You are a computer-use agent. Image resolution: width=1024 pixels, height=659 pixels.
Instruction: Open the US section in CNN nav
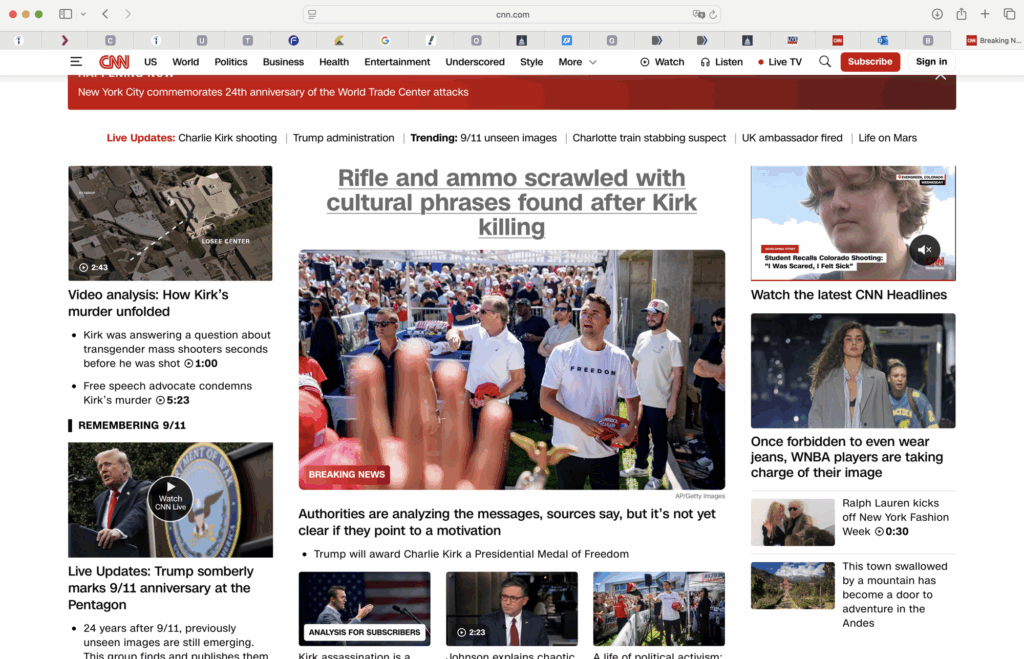[x=150, y=61]
